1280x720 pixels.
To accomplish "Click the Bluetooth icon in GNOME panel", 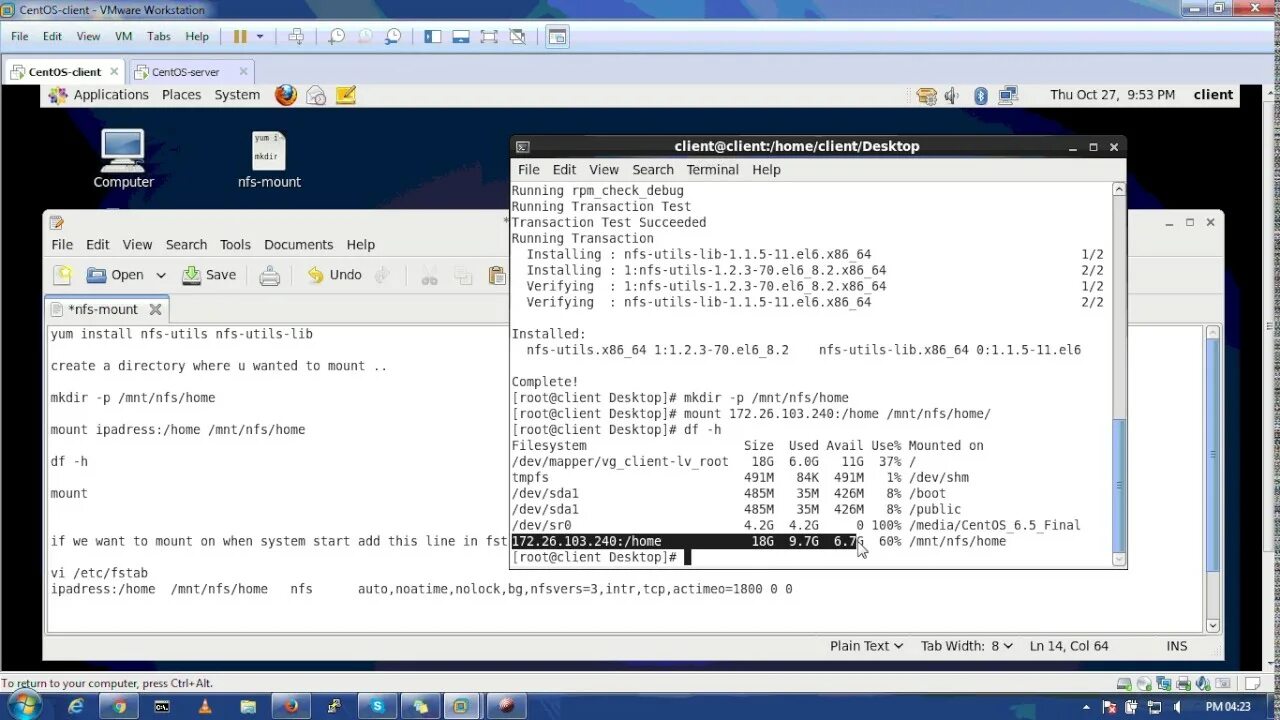I will click(x=981, y=95).
